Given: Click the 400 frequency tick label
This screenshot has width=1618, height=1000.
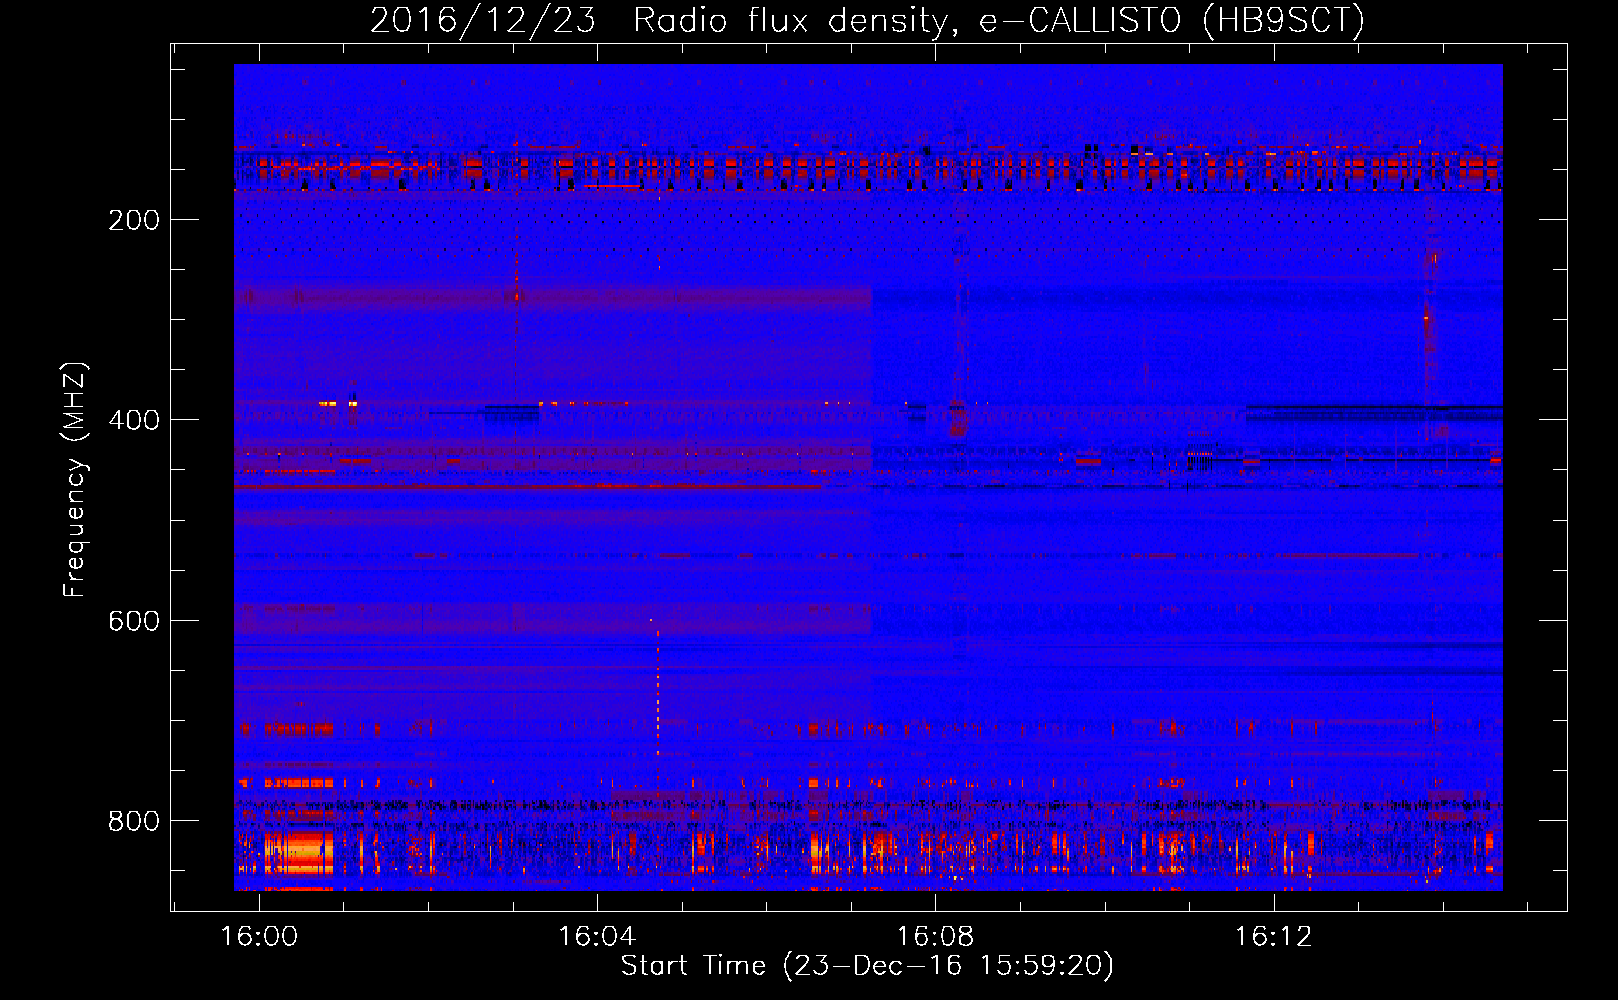Looking at the screenshot, I should coord(134,420).
